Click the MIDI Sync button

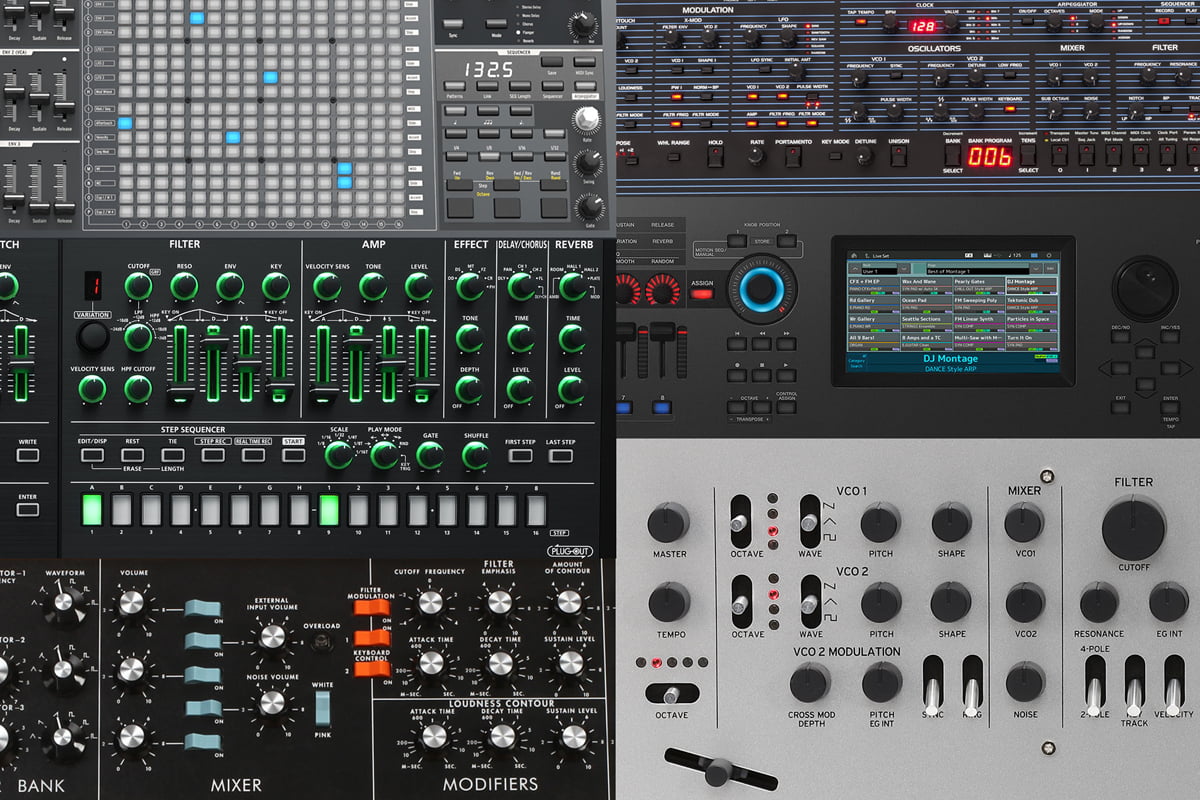click(x=585, y=62)
